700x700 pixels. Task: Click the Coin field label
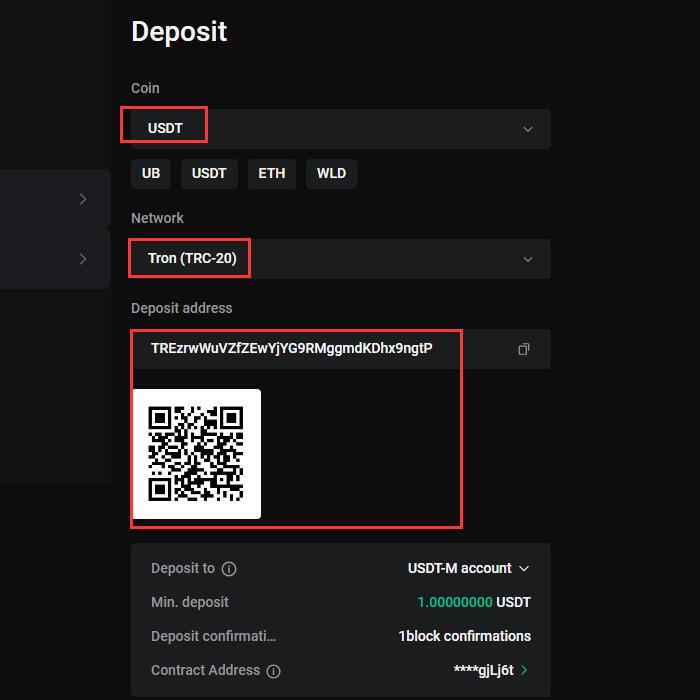145,88
